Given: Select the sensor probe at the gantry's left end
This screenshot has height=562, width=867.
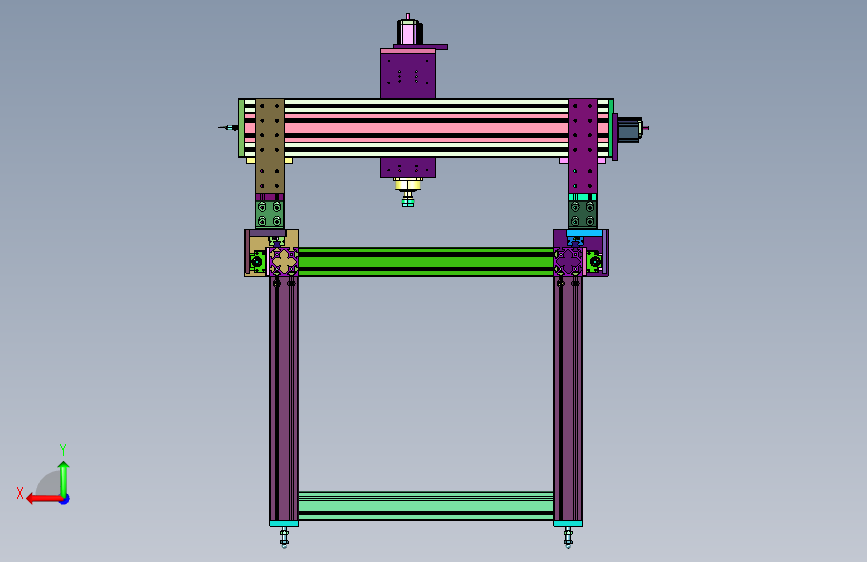Looking at the screenshot, I should [228, 128].
